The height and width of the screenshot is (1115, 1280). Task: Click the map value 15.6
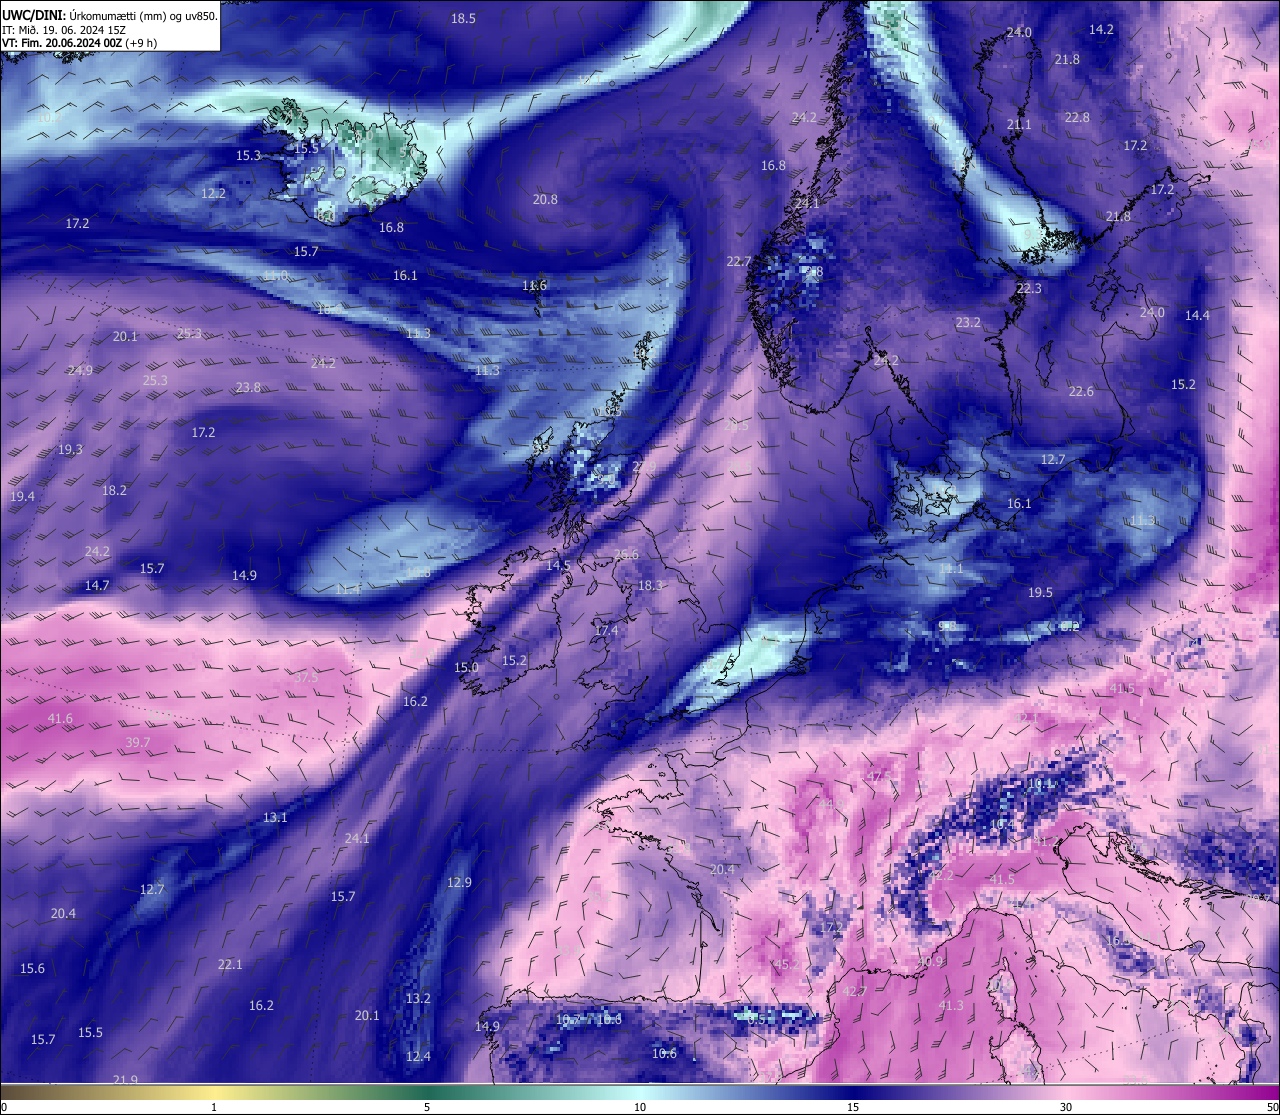tap(32, 968)
